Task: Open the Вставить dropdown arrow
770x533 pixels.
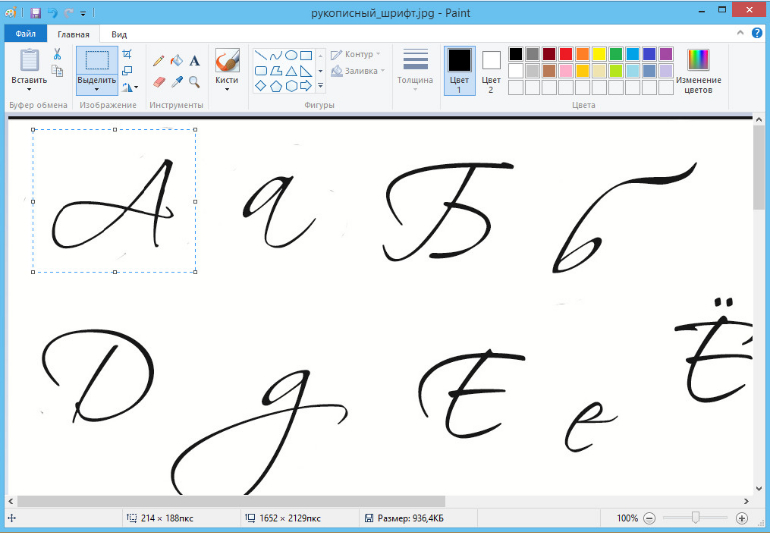Action: point(29,89)
